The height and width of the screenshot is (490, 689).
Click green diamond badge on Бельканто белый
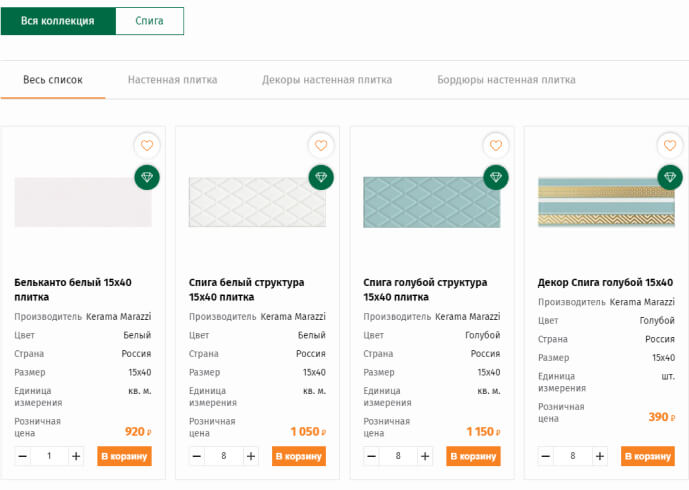[147, 177]
